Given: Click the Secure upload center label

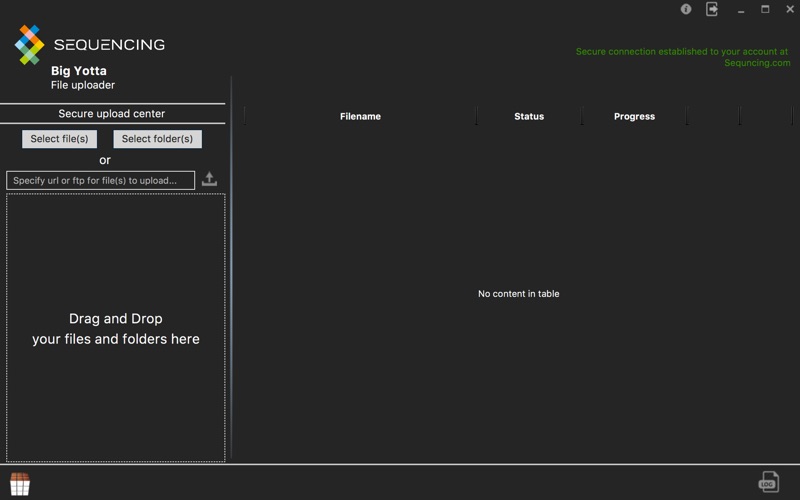Looking at the screenshot, I should click(x=112, y=114).
